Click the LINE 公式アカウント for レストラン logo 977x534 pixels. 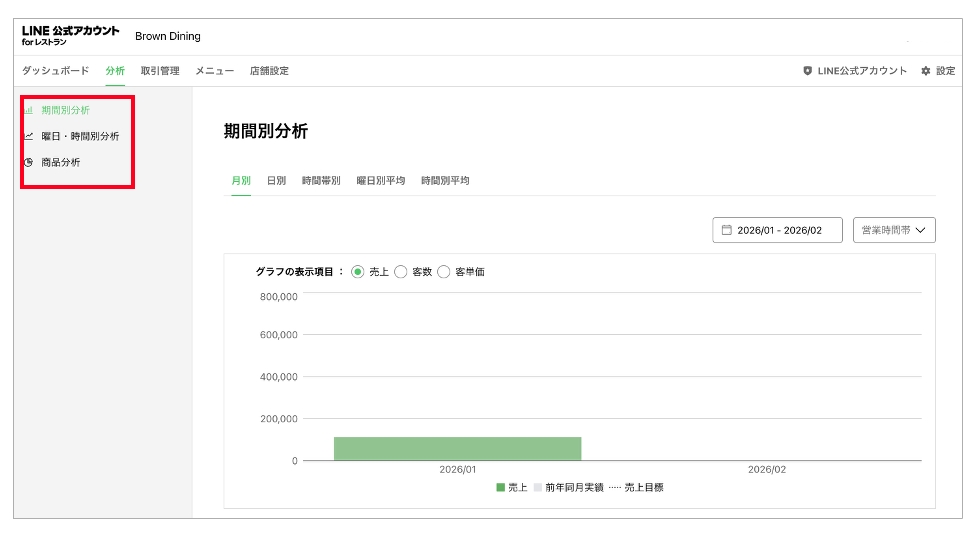[x=70, y=36]
